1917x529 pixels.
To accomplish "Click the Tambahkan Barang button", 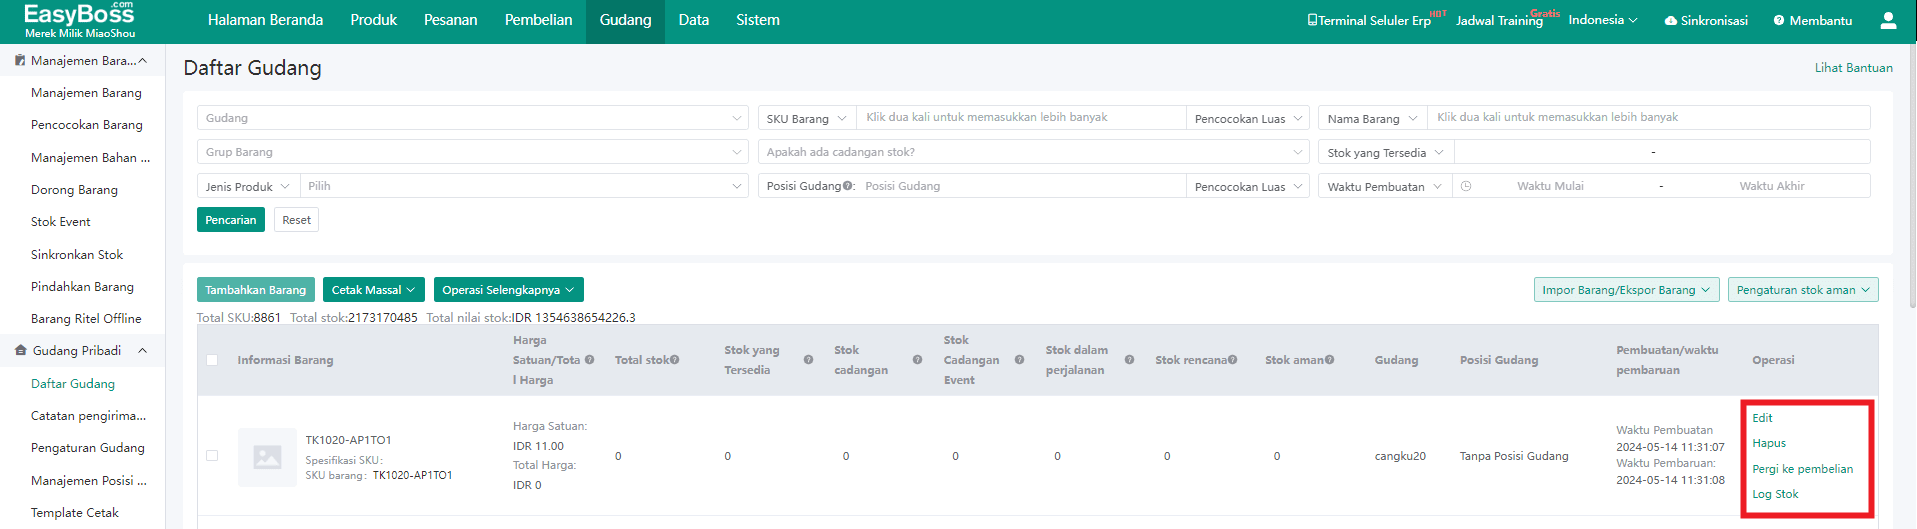I will coord(256,290).
